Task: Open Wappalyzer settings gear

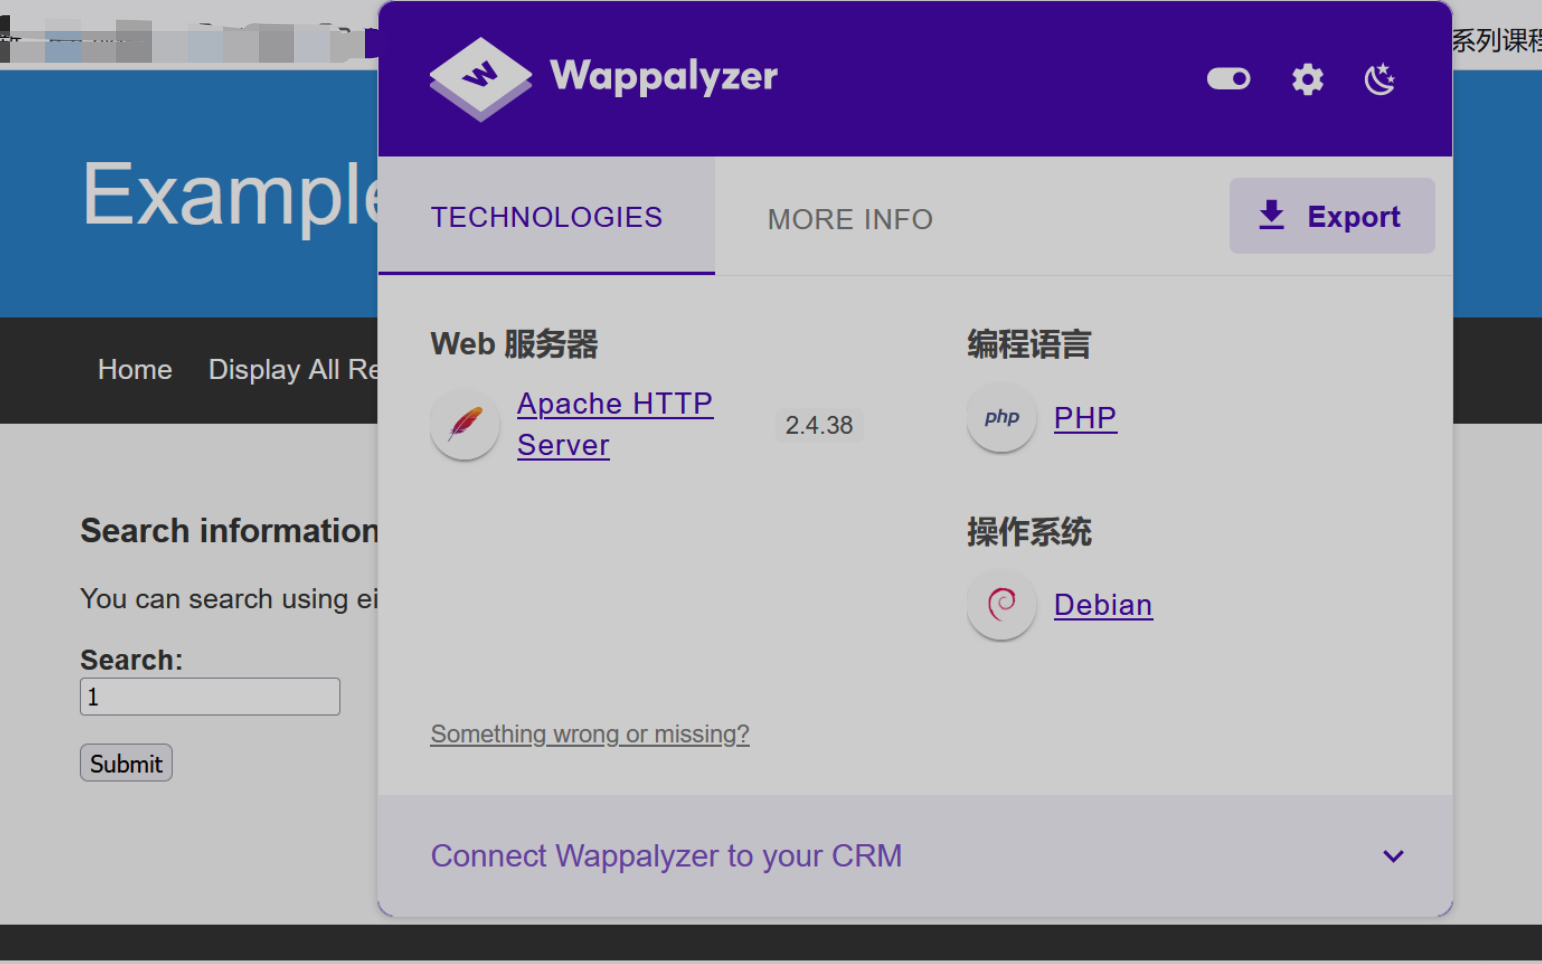Action: pyautogui.click(x=1307, y=79)
